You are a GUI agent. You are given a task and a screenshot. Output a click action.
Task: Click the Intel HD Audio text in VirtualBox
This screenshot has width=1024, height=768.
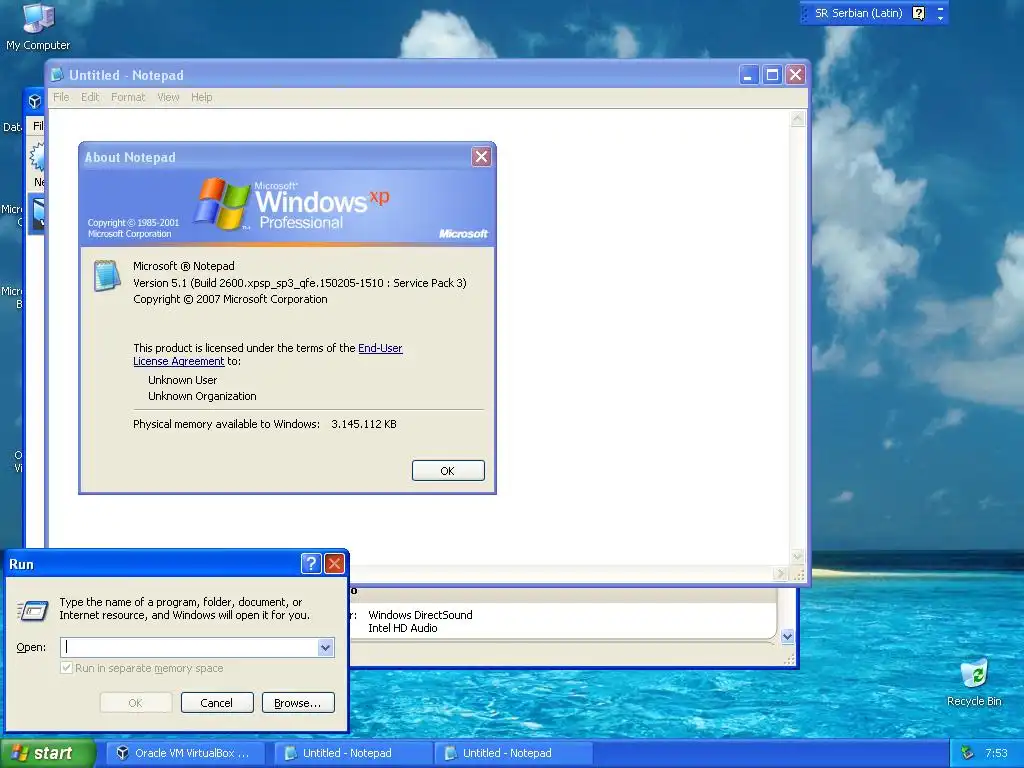point(402,628)
